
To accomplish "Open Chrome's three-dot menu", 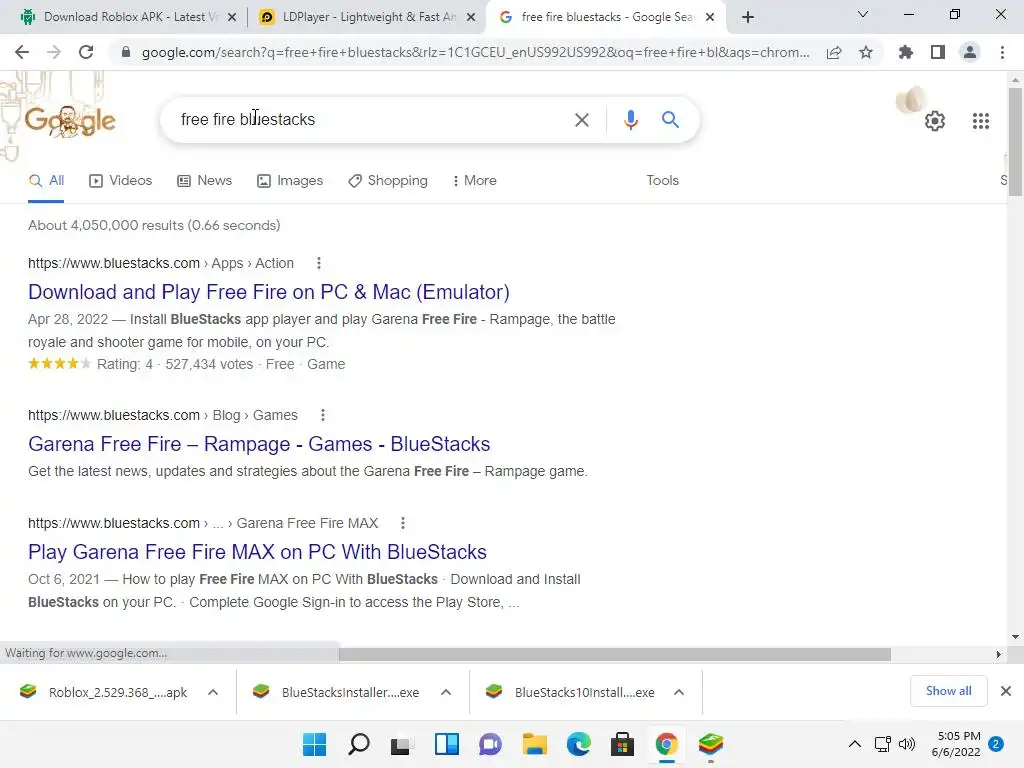I will click(1002, 52).
